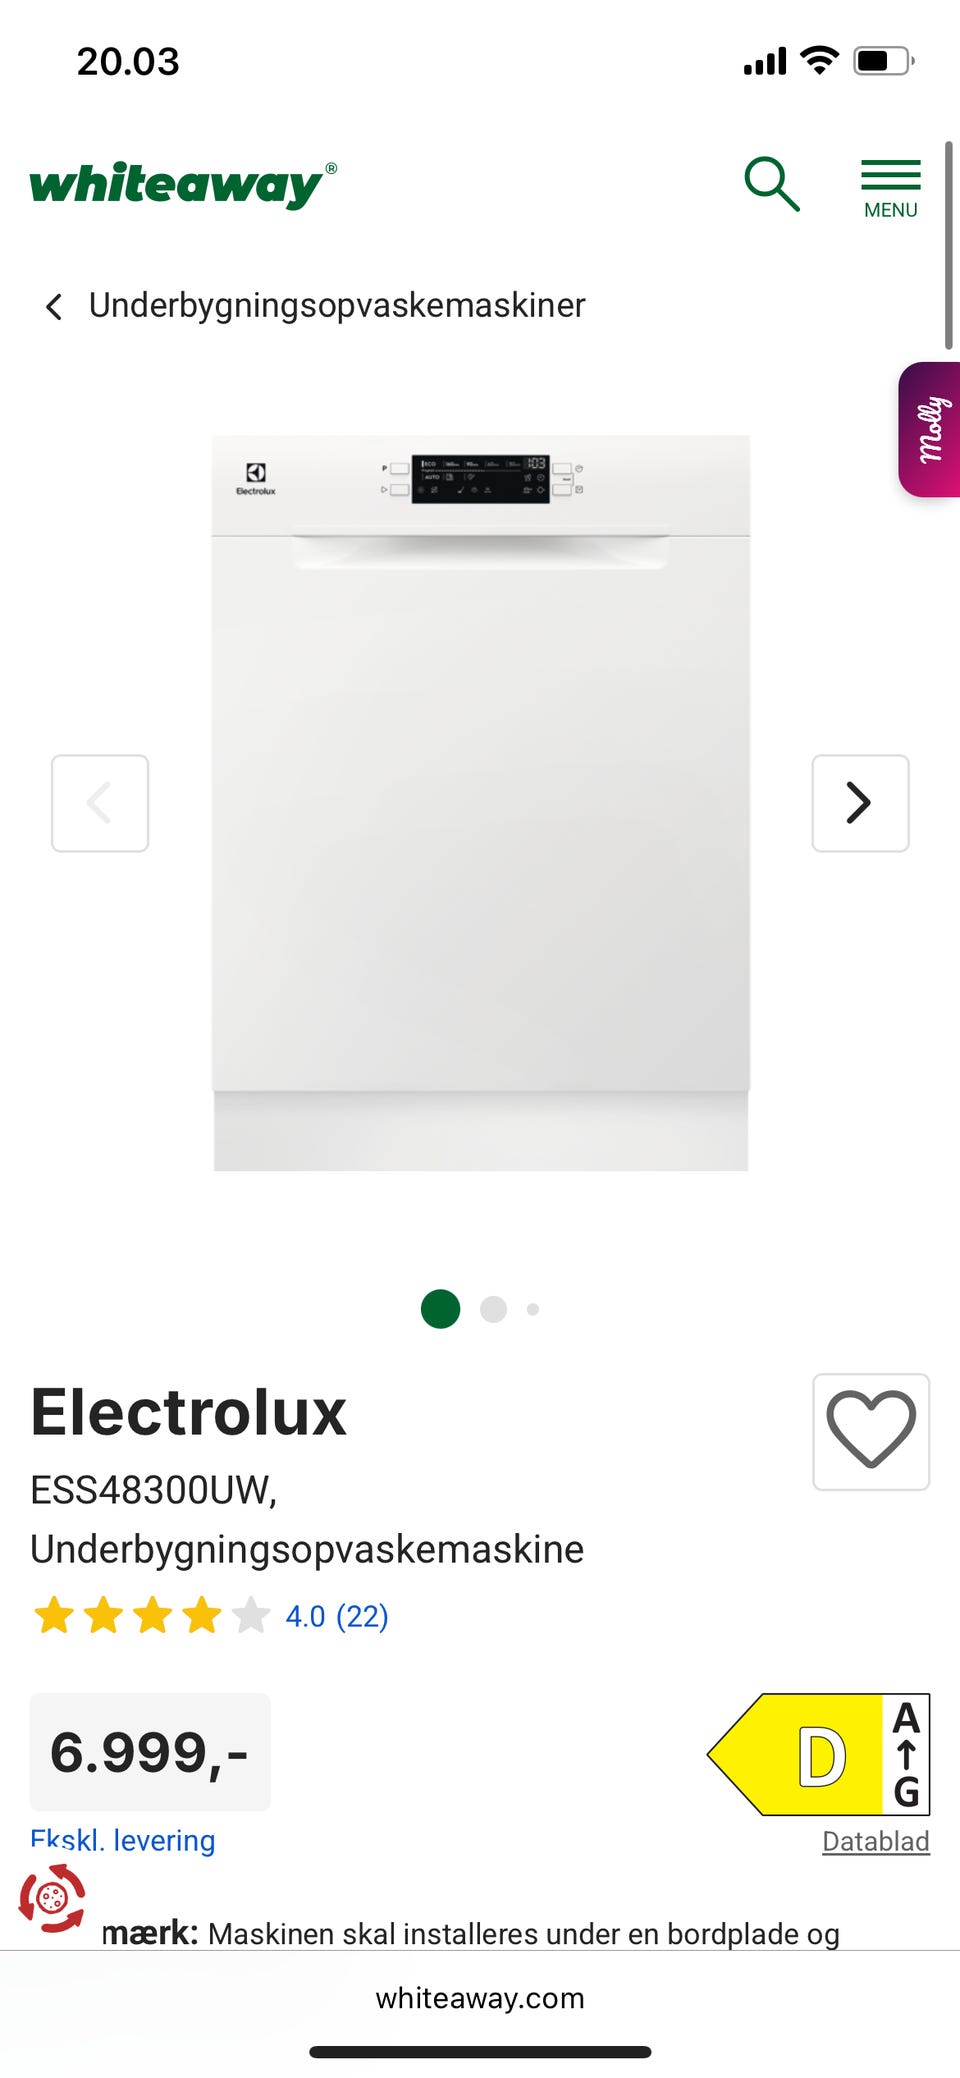Open the hamburger MENU

(890, 189)
